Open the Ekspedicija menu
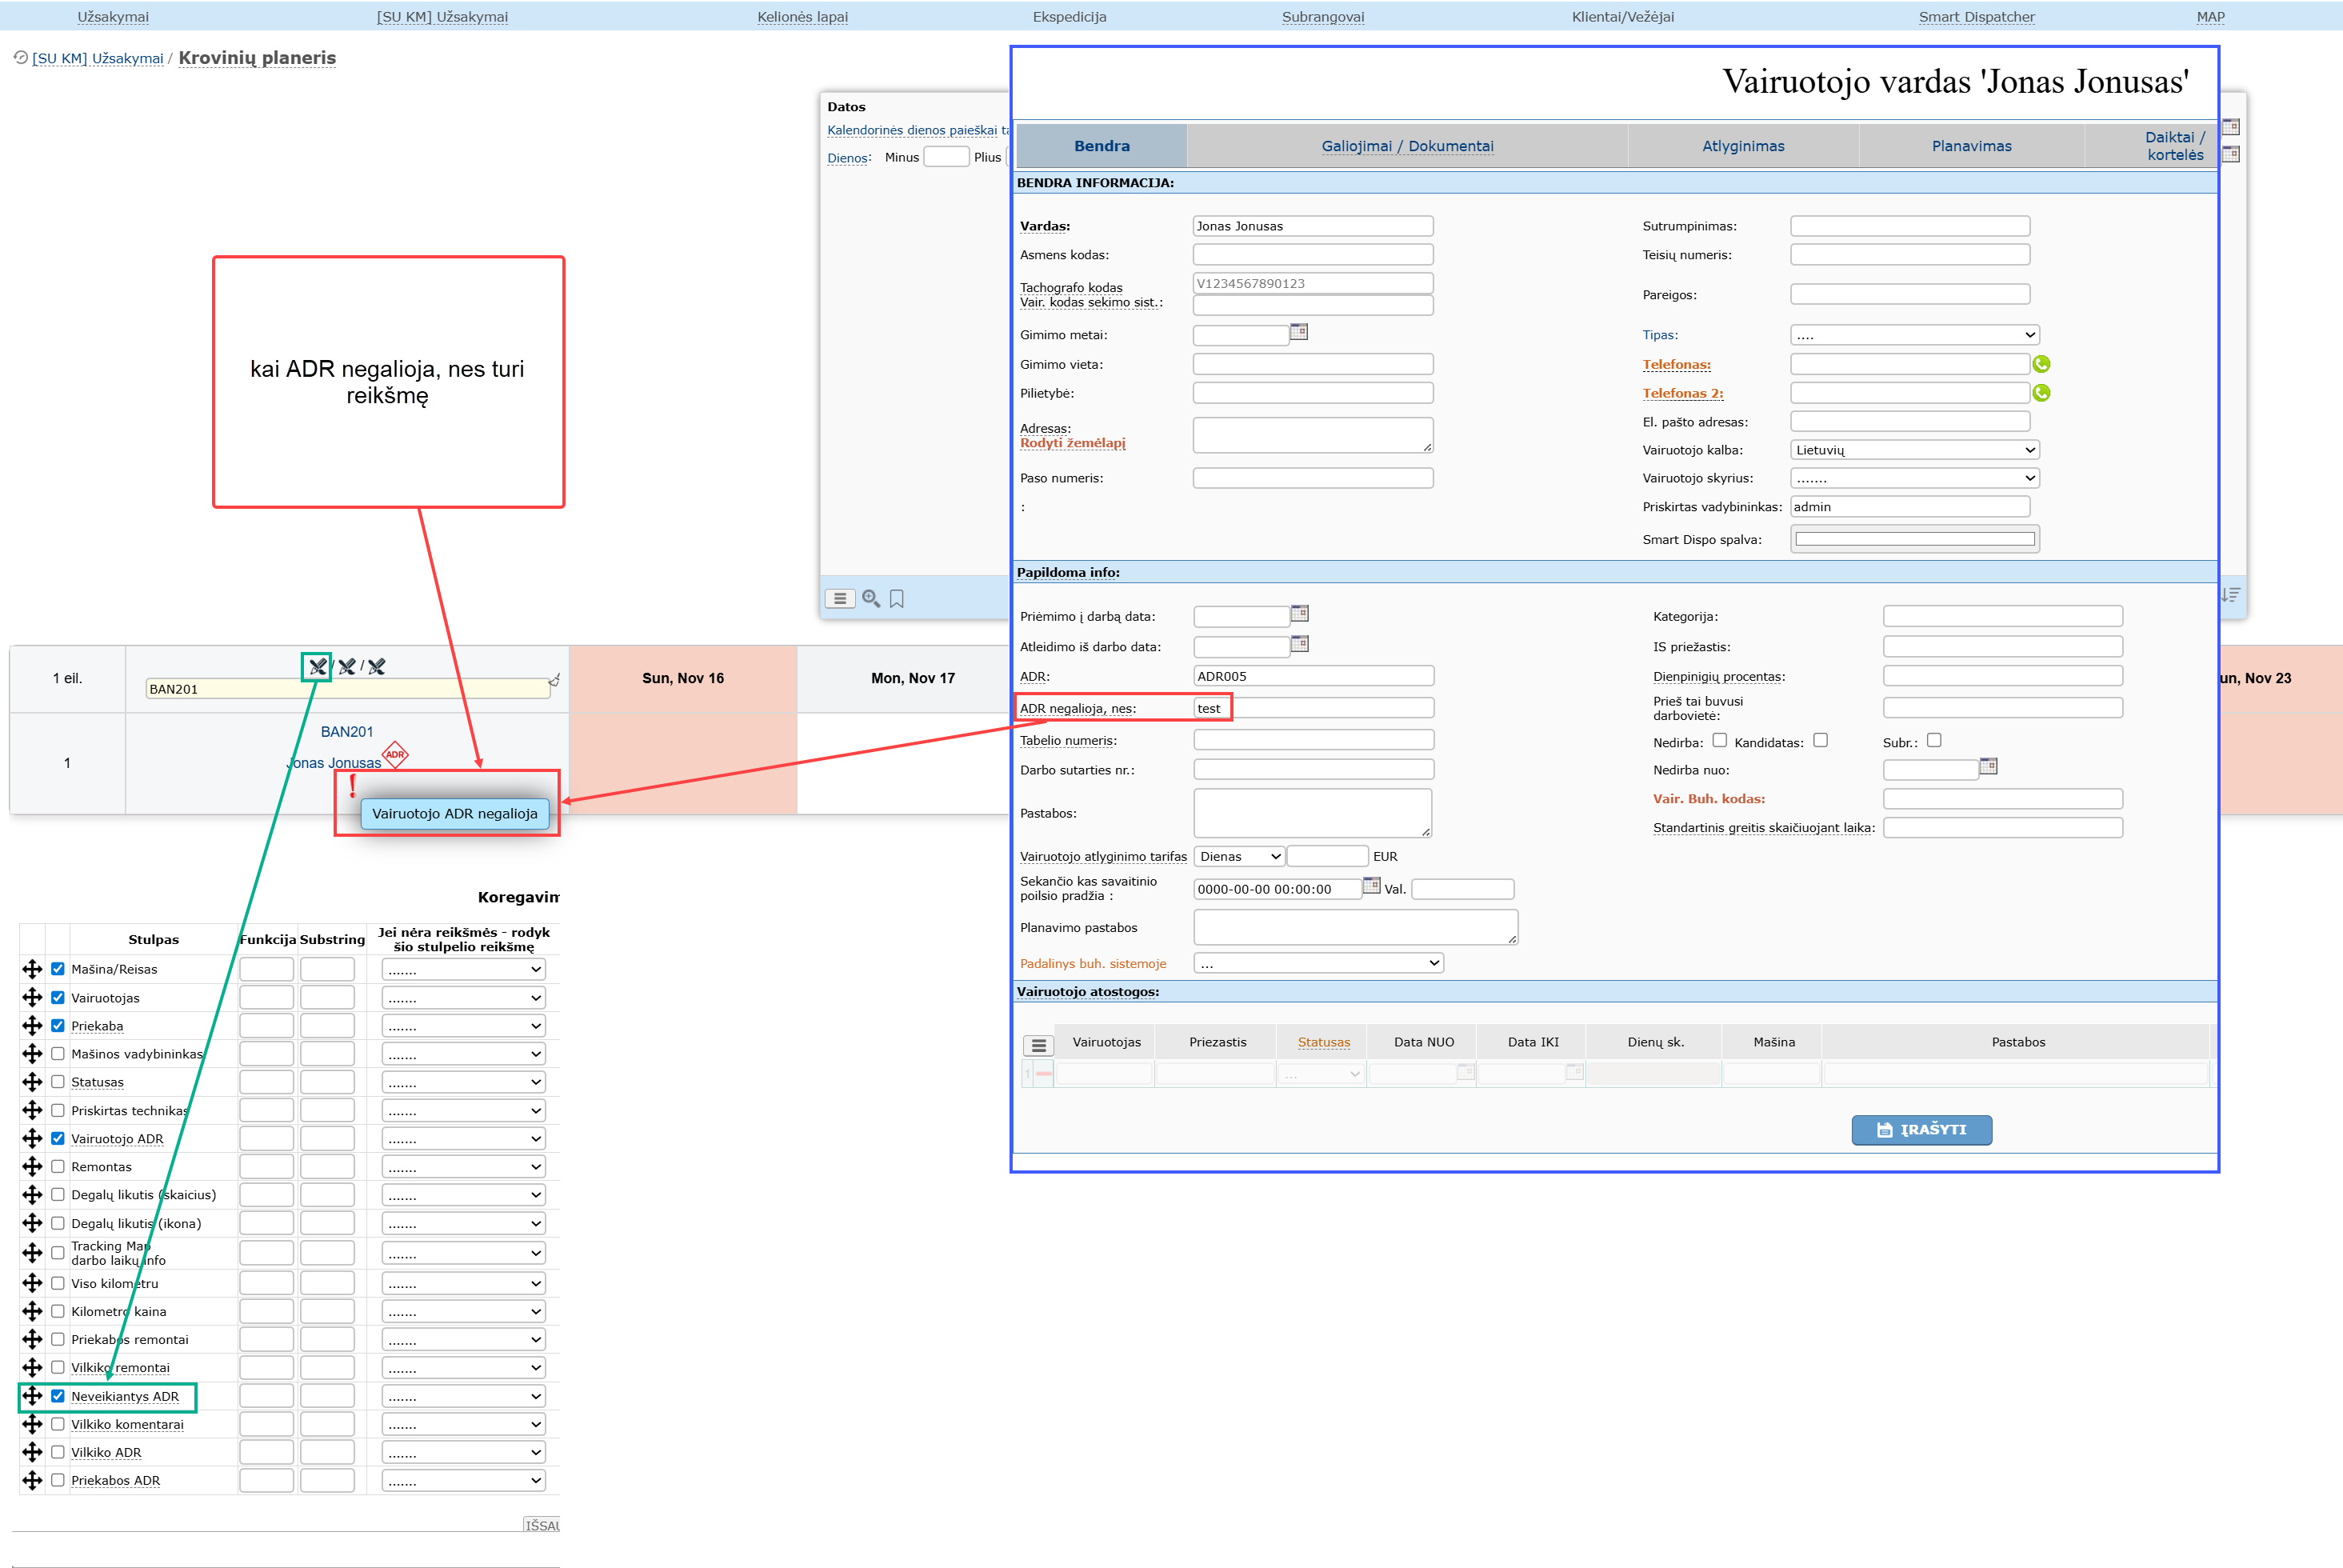Viewport: 2343px width, 1568px height. tap(1069, 17)
